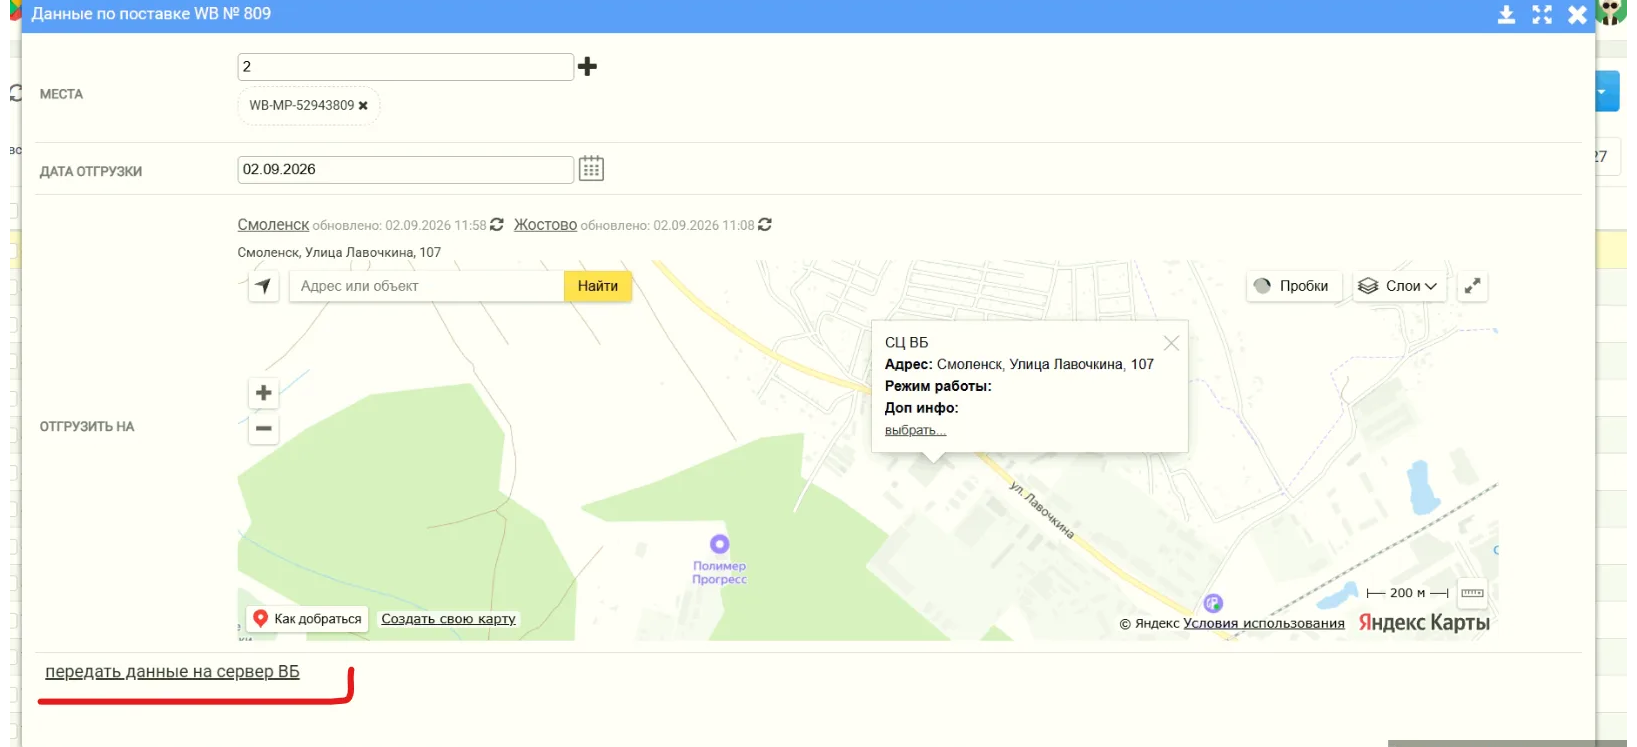The width and height of the screenshot is (1637, 747).
Task: Focus the Адрес или объект search field
Action: click(426, 286)
